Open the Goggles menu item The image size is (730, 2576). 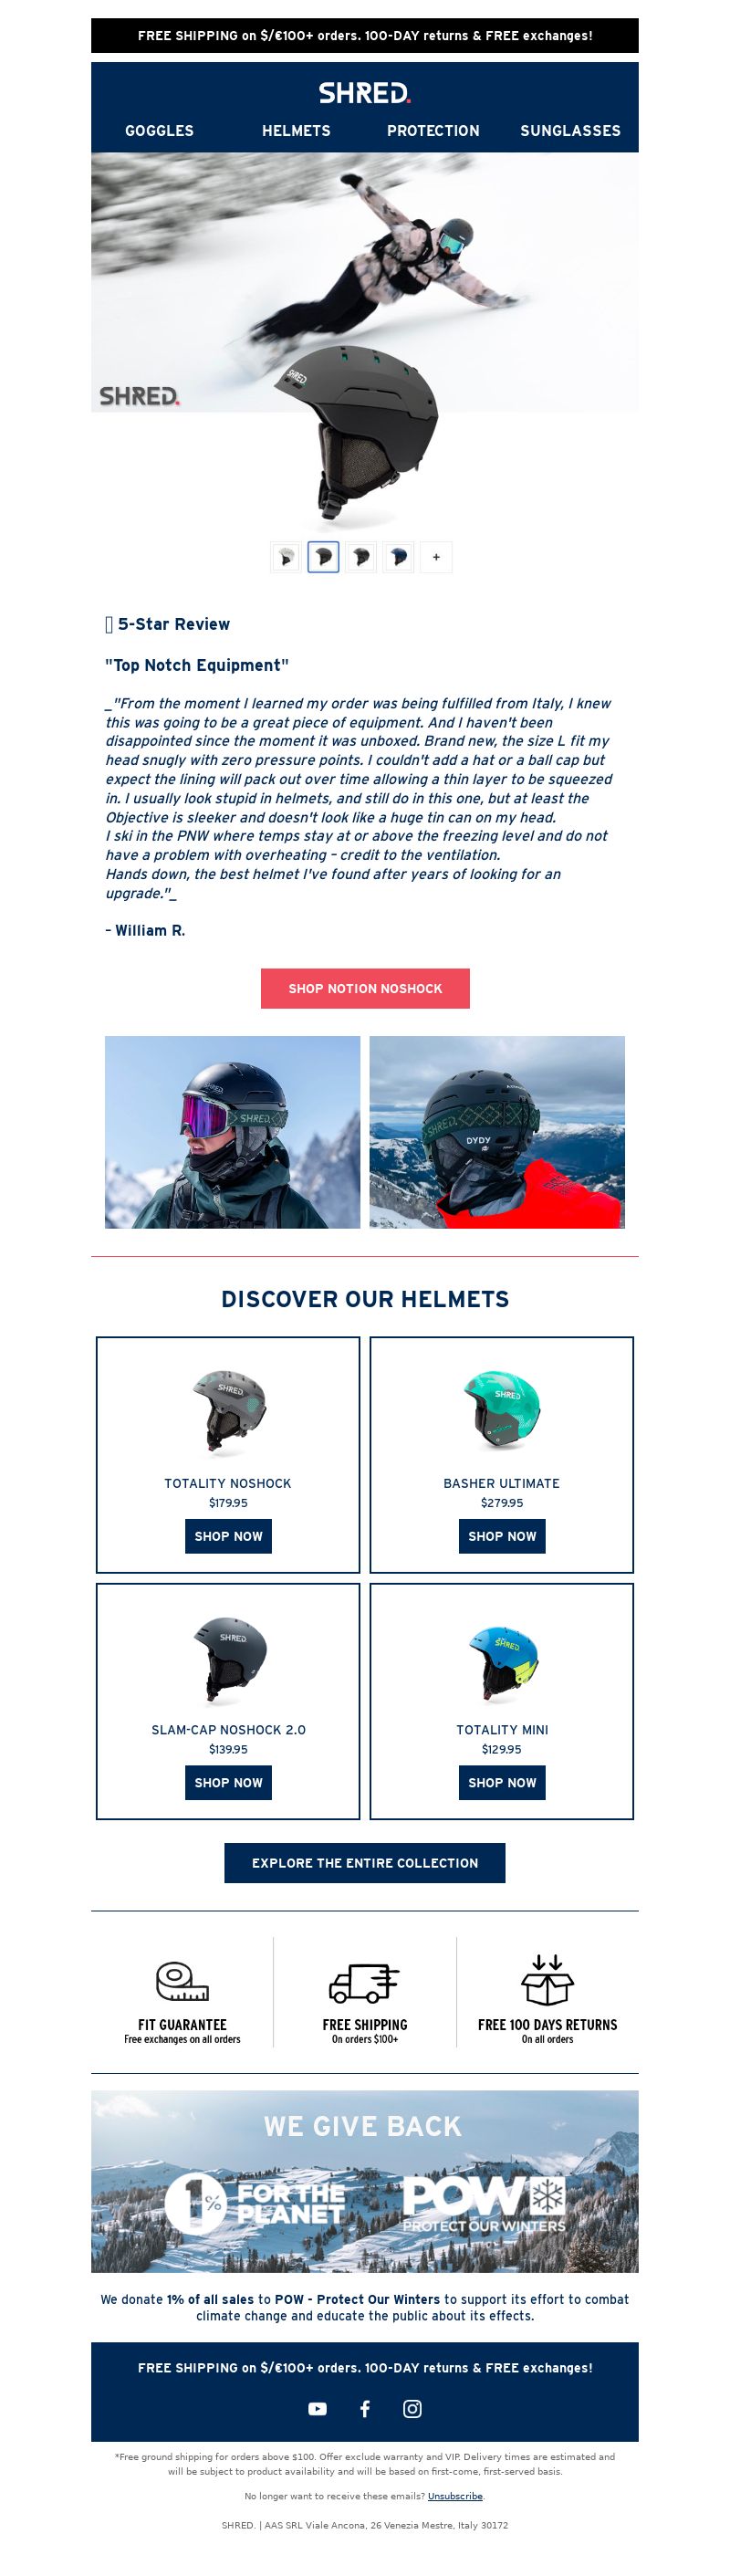[159, 131]
